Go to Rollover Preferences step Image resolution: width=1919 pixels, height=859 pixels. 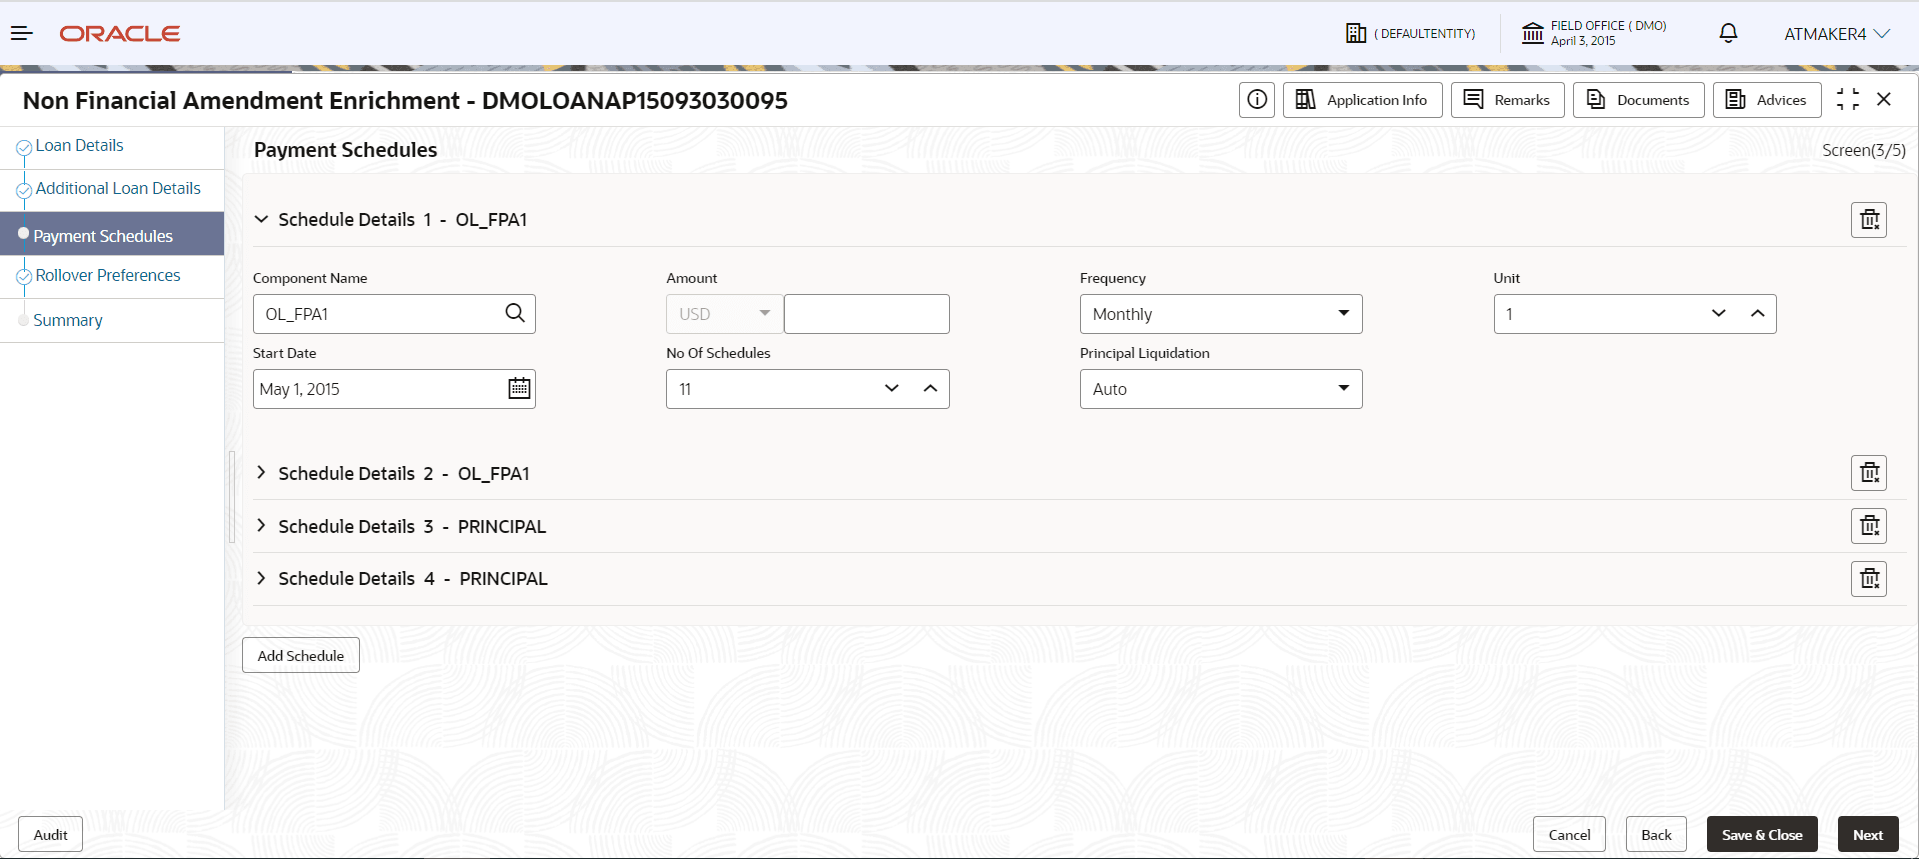point(108,276)
